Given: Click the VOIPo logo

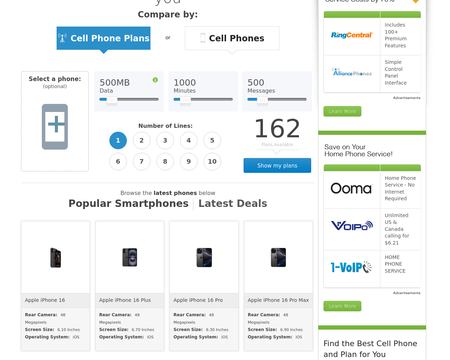Looking at the screenshot, I should coord(352,226).
